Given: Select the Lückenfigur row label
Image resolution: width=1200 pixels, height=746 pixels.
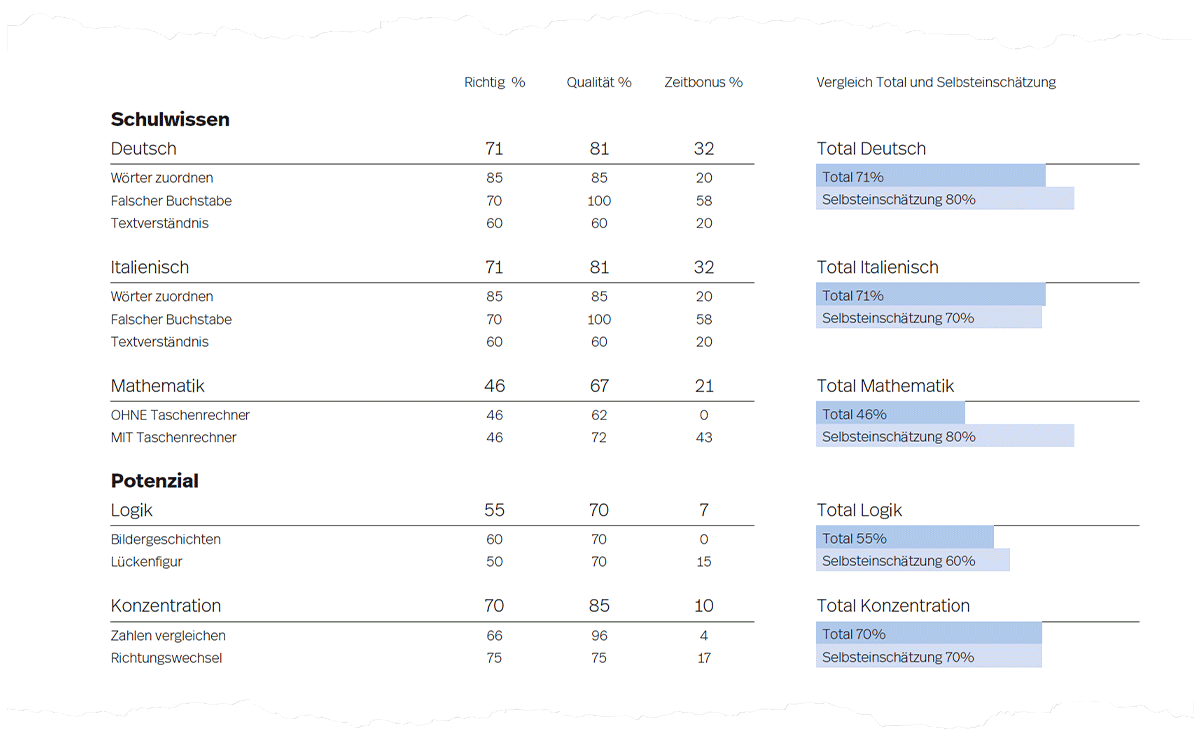Looking at the screenshot, I should click(x=146, y=562).
